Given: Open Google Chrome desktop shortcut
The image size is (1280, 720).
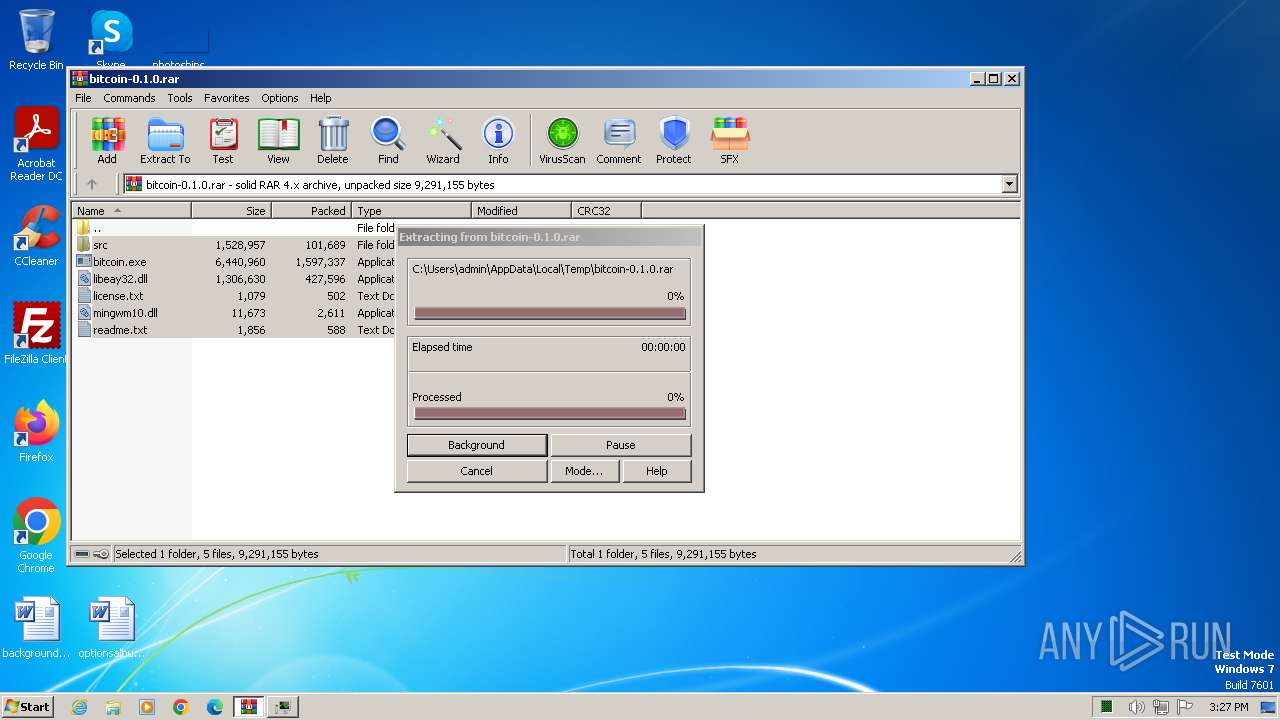Looking at the screenshot, I should 36,535.
